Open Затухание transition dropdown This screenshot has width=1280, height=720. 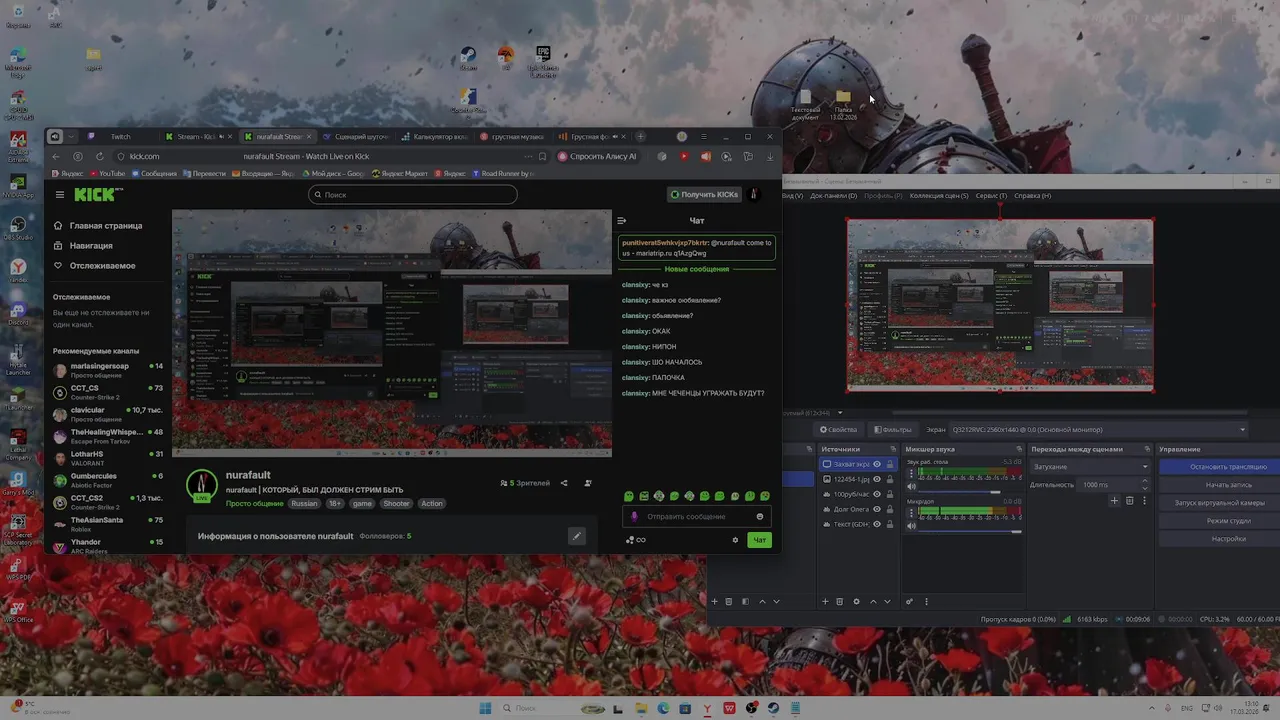click(1091, 467)
